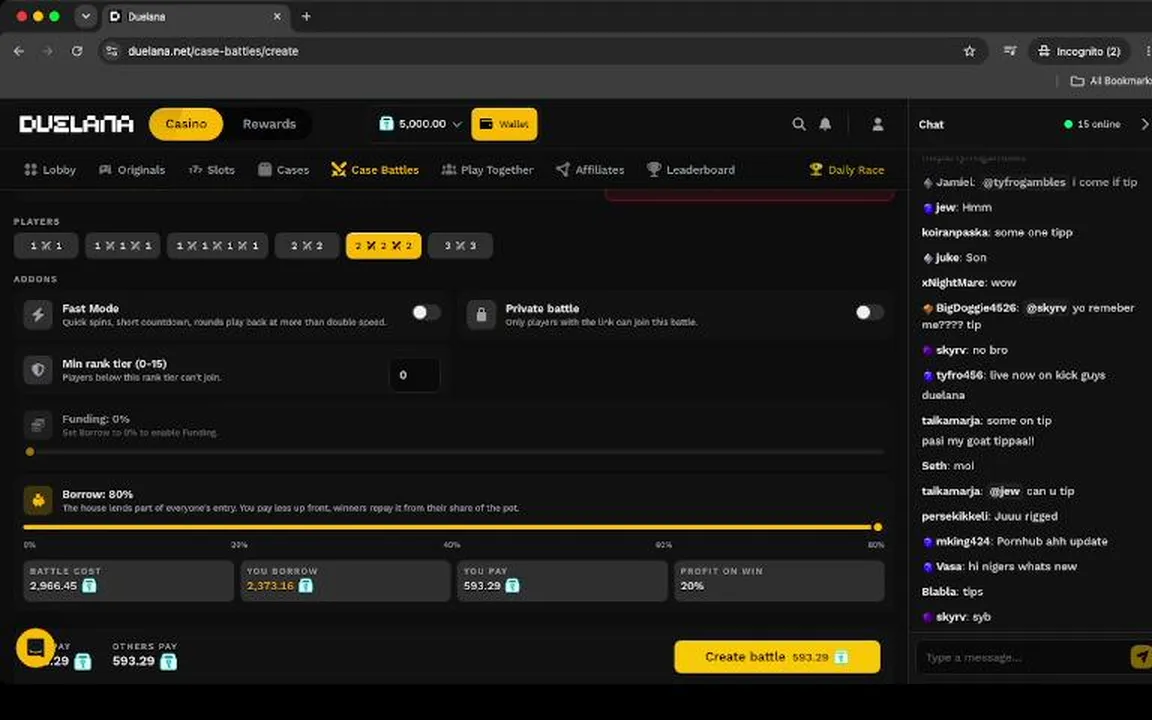Switch to Rewards tab
Image resolution: width=1152 pixels, height=720 pixels.
click(x=269, y=124)
